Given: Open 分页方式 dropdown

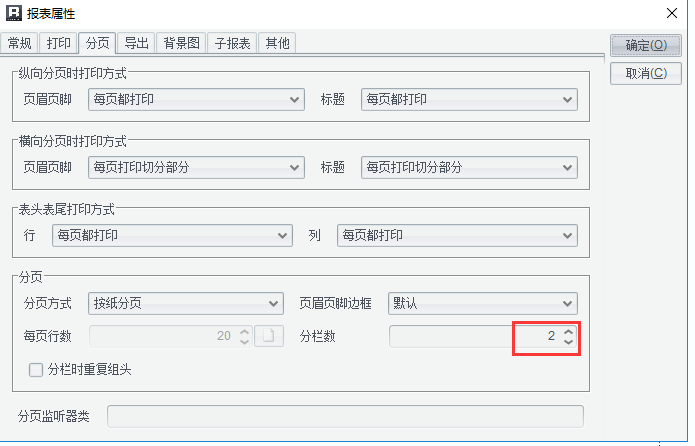Looking at the screenshot, I should (x=186, y=303).
